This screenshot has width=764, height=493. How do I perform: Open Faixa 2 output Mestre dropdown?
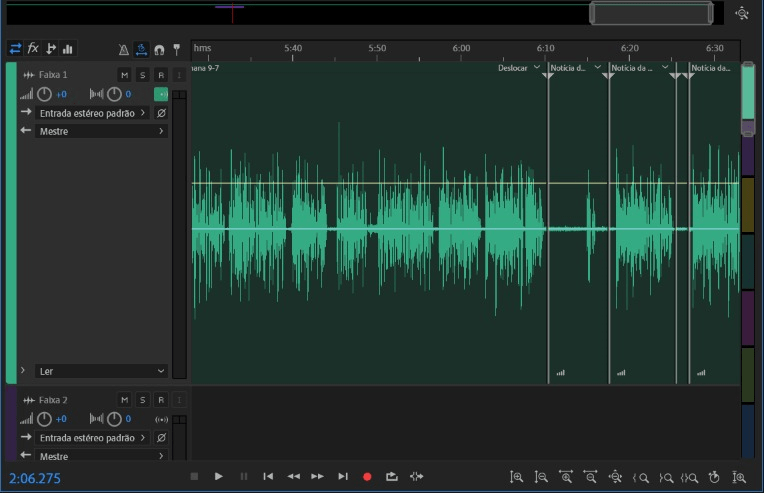point(101,456)
